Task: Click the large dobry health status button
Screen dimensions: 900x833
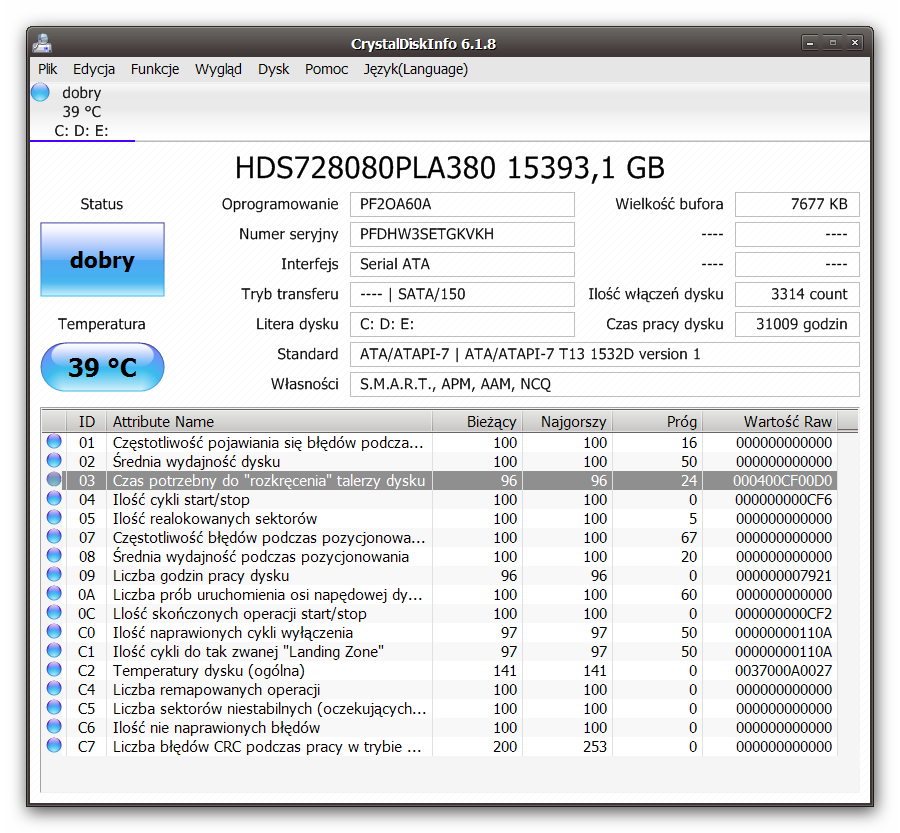Action: click(102, 259)
